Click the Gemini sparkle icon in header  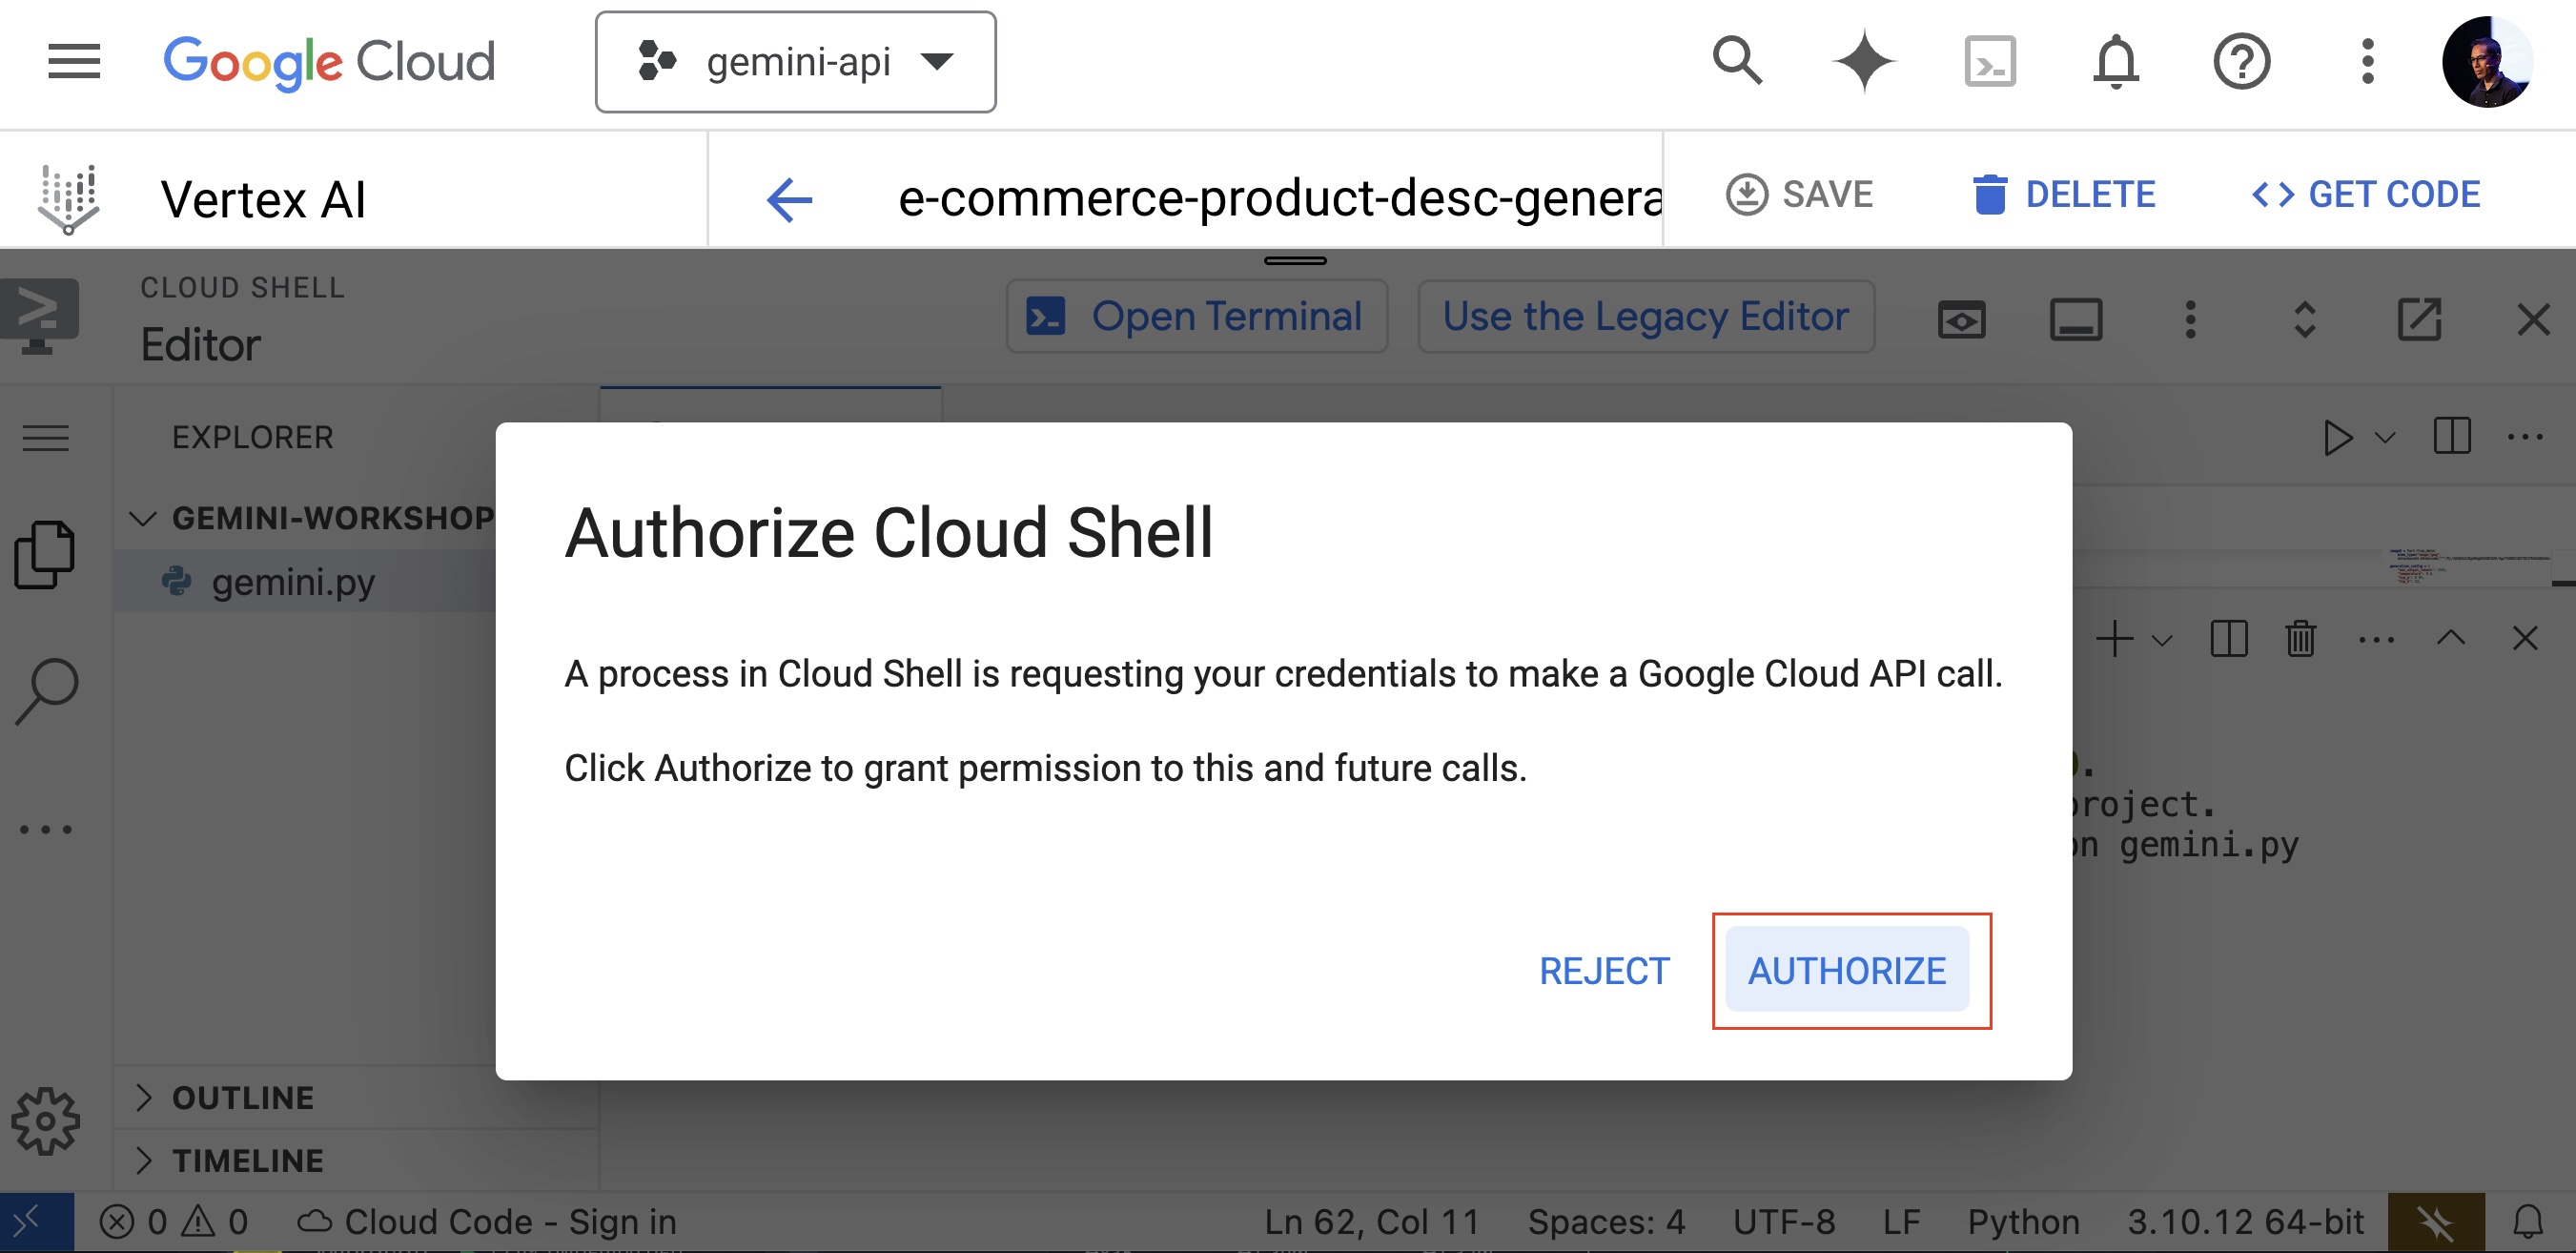point(1863,62)
